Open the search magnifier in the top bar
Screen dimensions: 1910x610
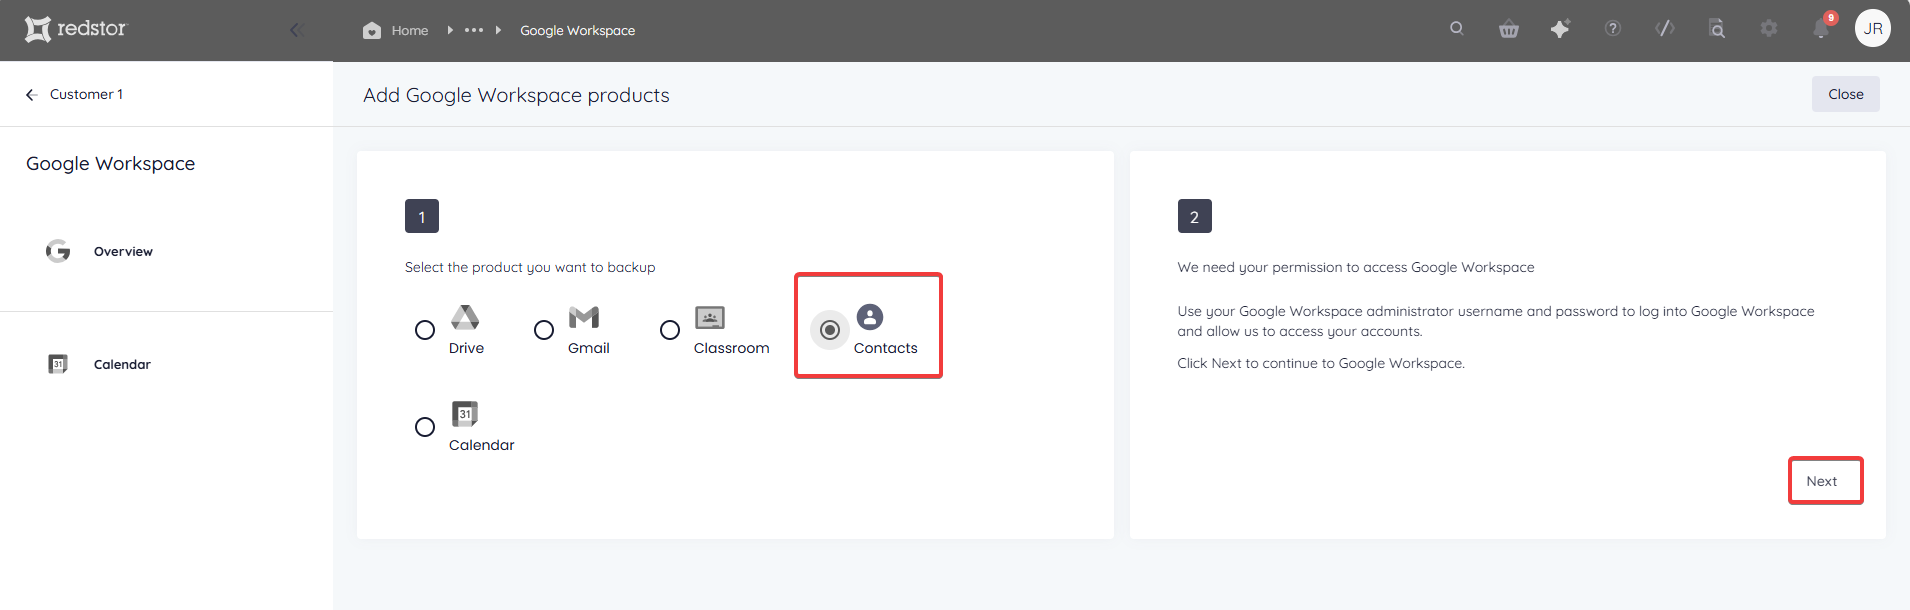pos(1456,29)
